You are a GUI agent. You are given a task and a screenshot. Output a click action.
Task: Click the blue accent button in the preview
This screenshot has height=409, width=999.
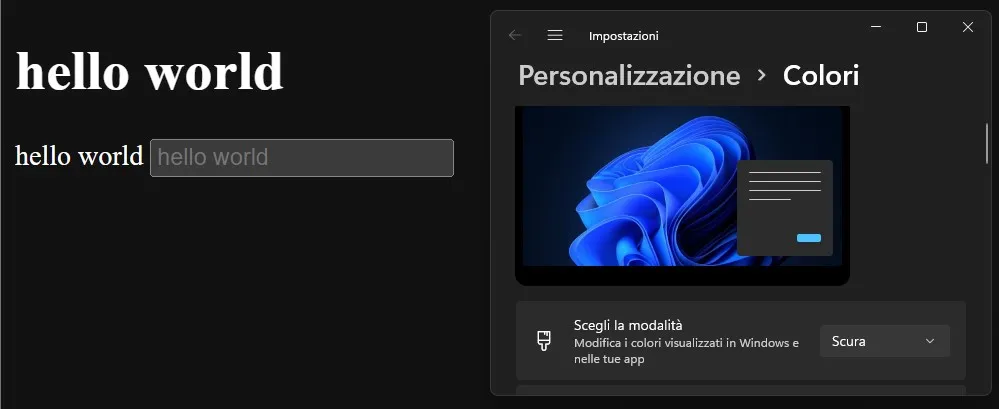(809, 238)
